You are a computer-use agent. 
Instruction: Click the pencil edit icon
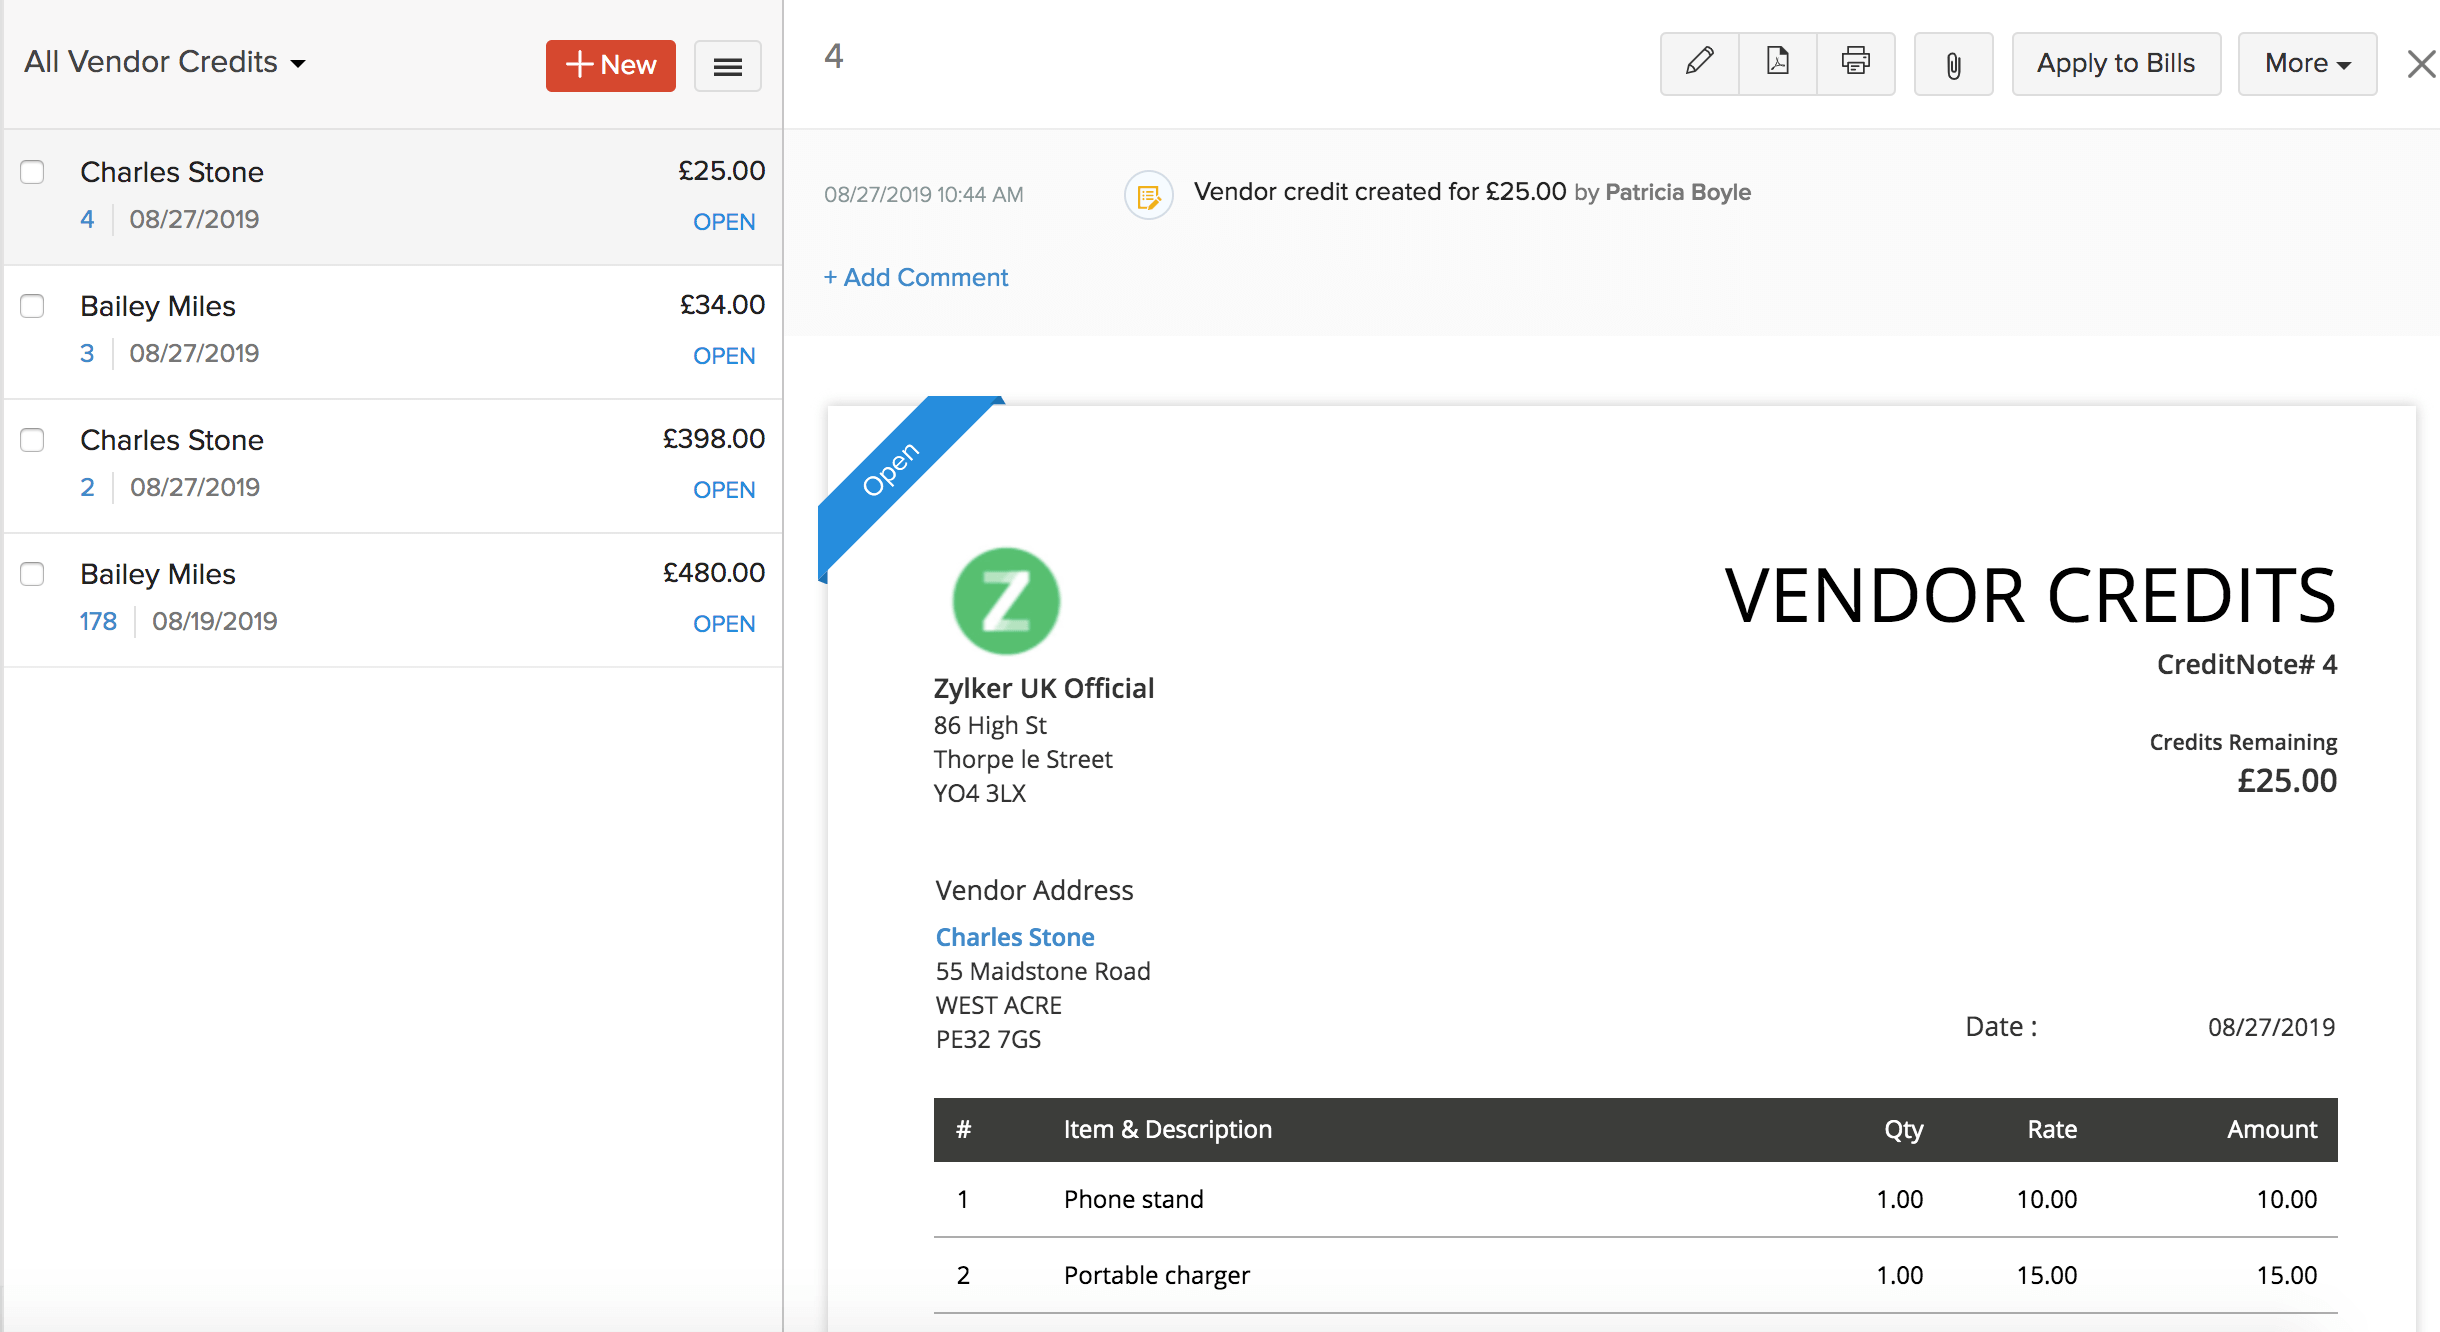(x=1699, y=63)
